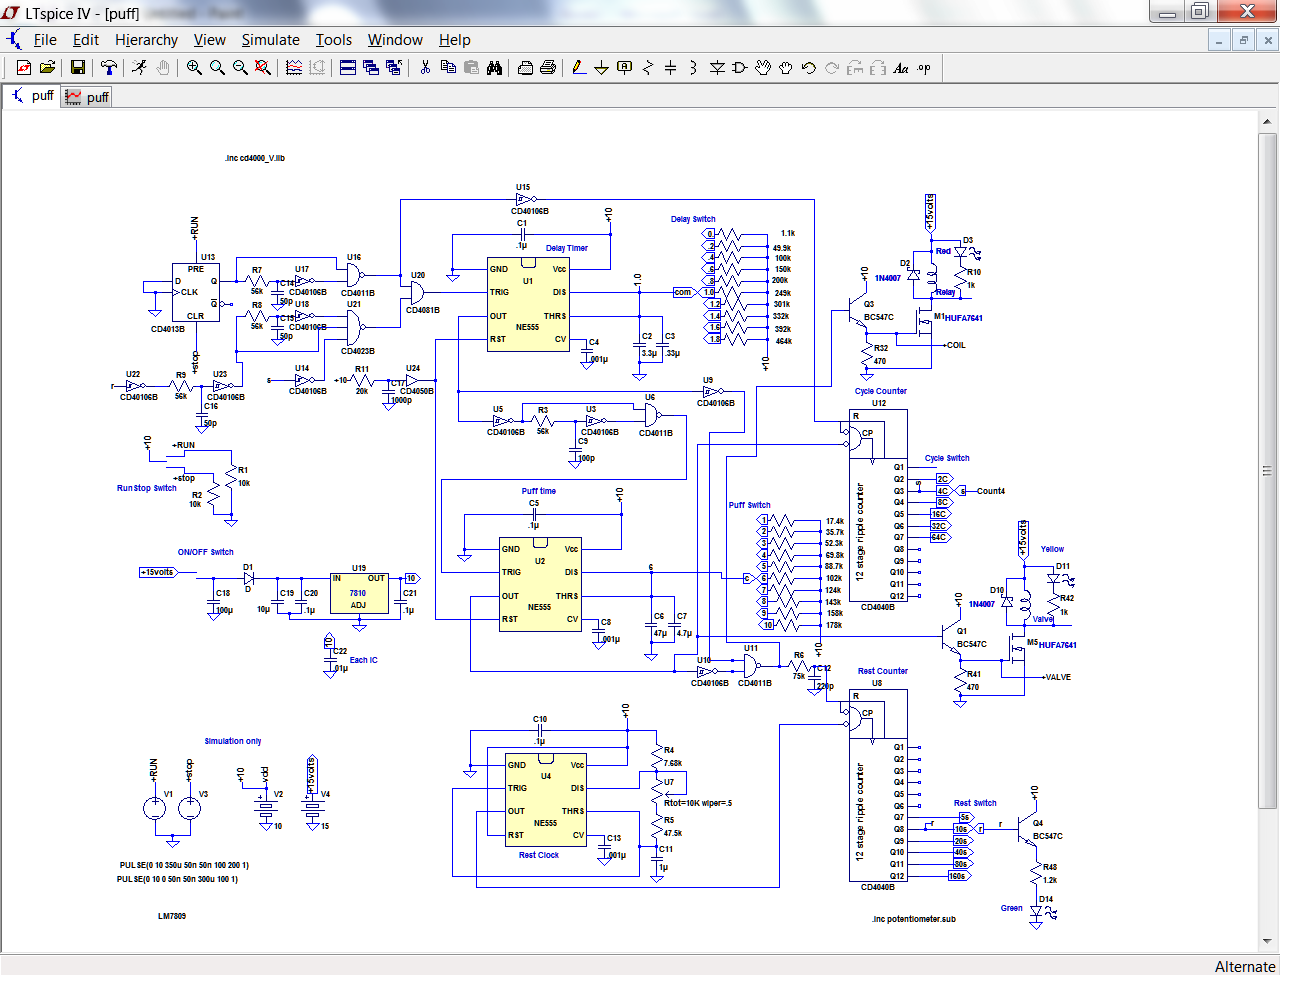
Task: Click the 'ON/OFF Switch' label
Action: [205, 552]
